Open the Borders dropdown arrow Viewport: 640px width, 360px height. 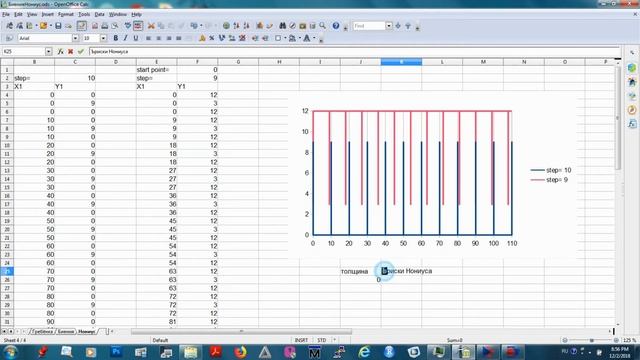click(285, 38)
